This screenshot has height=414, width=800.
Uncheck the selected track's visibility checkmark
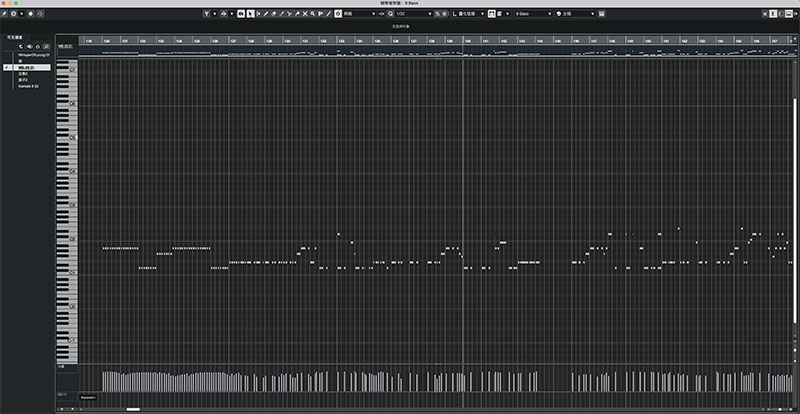(x=7, y=67)
